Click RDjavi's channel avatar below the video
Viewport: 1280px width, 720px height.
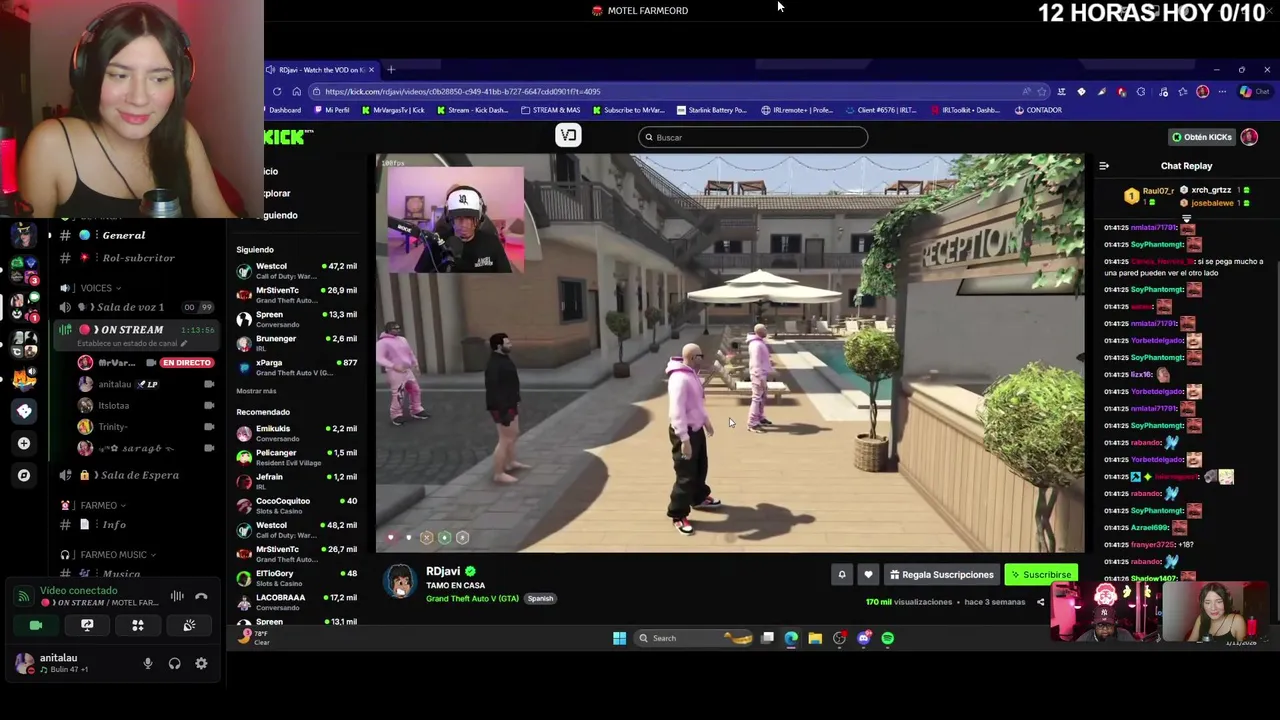(x=400, y=582)
